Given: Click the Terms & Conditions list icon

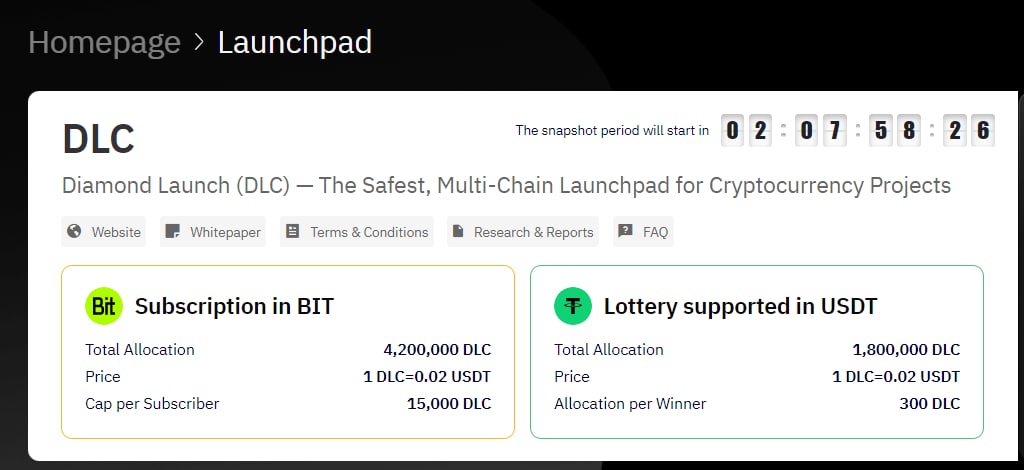Looking at the screenshot, I should click(x=293, y=232).
